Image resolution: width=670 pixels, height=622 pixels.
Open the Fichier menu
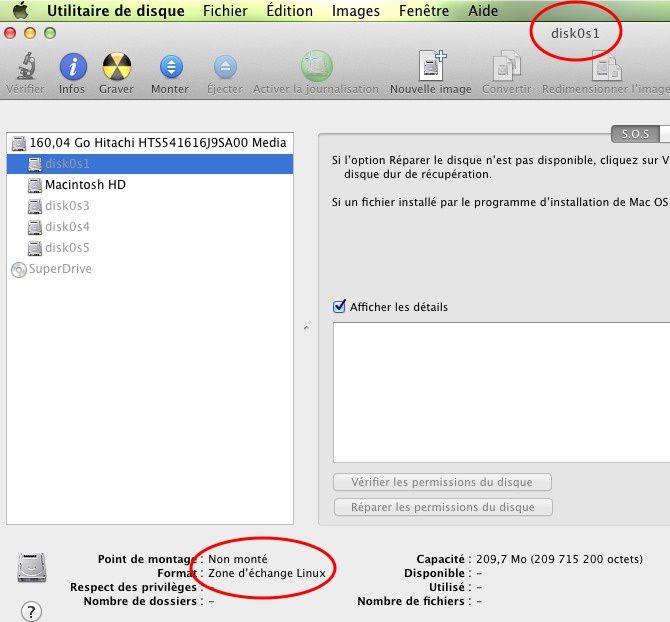(225, 11)
